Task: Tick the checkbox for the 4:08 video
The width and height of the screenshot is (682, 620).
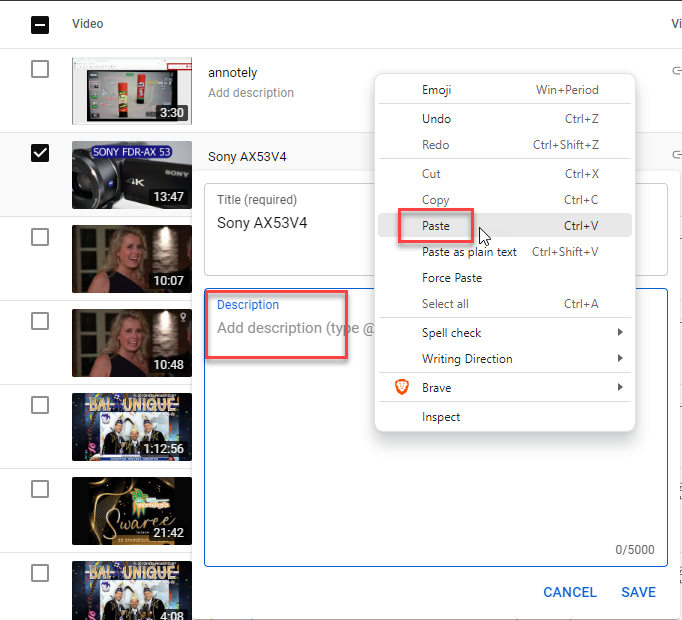Action: (40, 573)
